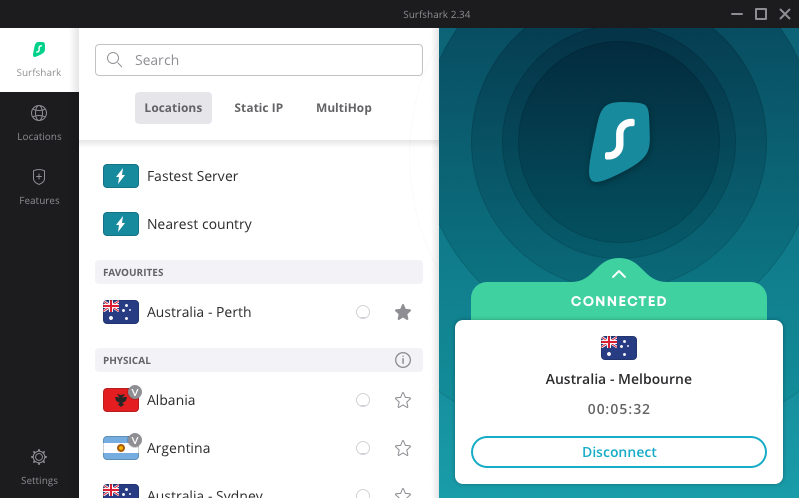Click the Search input field
Viewport: 799px width, 498px height.
pos(270,60)
